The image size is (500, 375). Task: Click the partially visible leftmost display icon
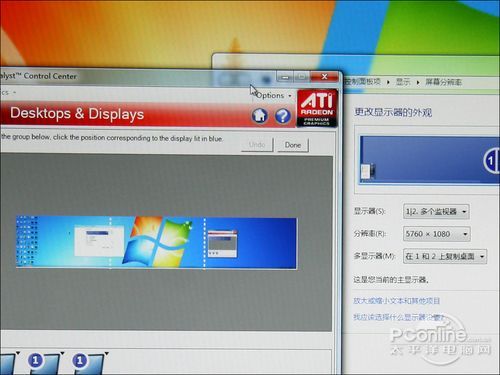point(7,363)
